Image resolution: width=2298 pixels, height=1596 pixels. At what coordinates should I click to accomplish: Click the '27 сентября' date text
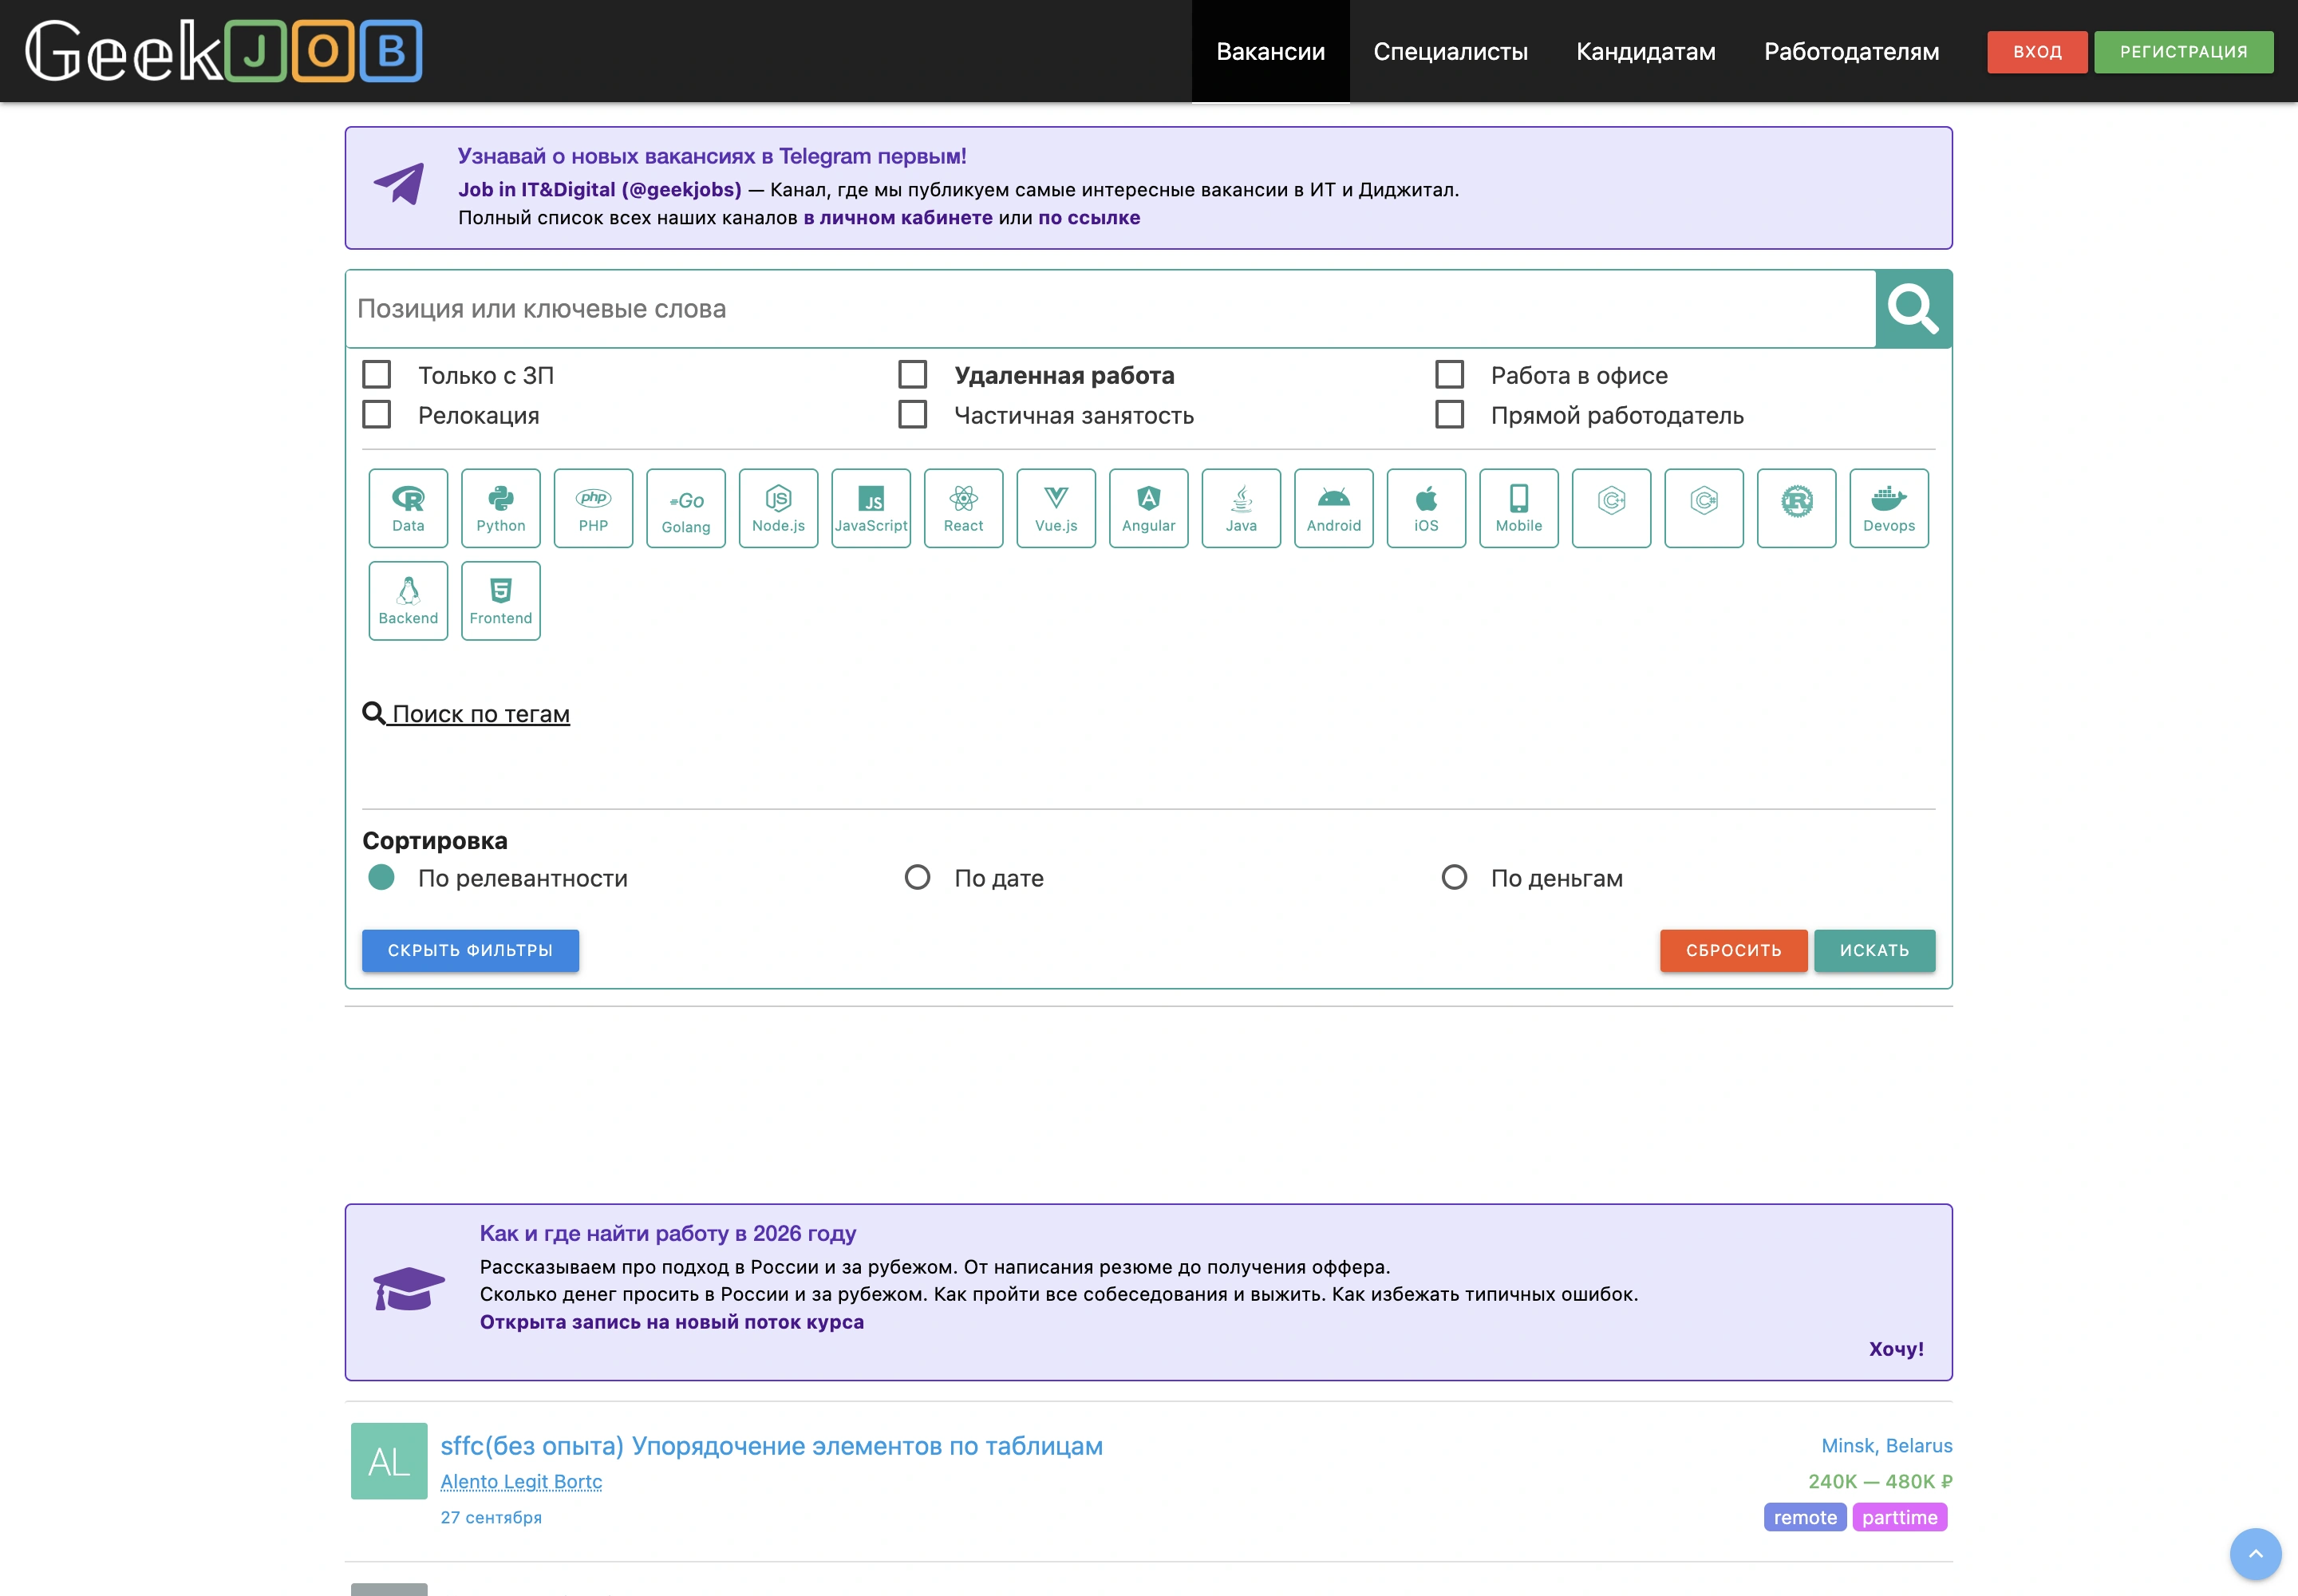pyautogui.click(x=491, y=1517)
